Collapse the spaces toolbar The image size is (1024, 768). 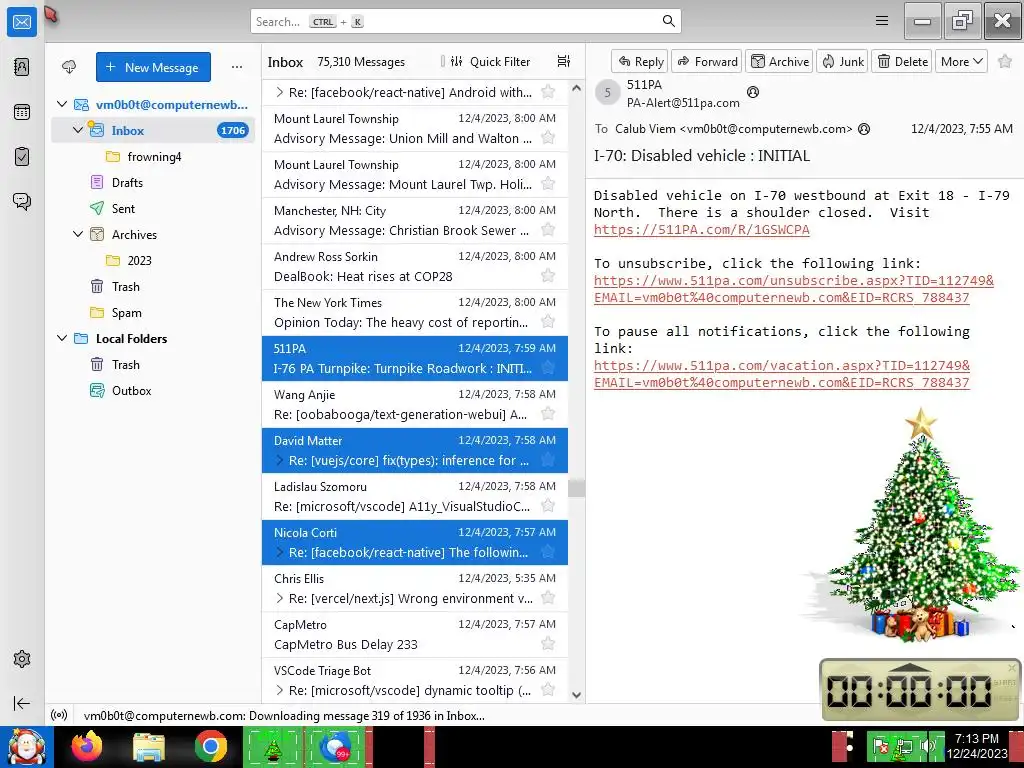tap(22, 703)
